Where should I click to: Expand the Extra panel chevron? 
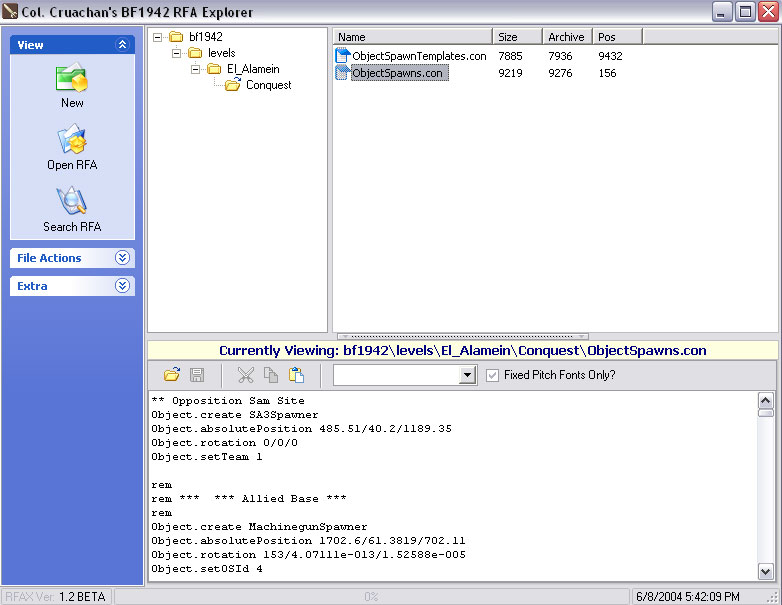click(x=122, y=285)
